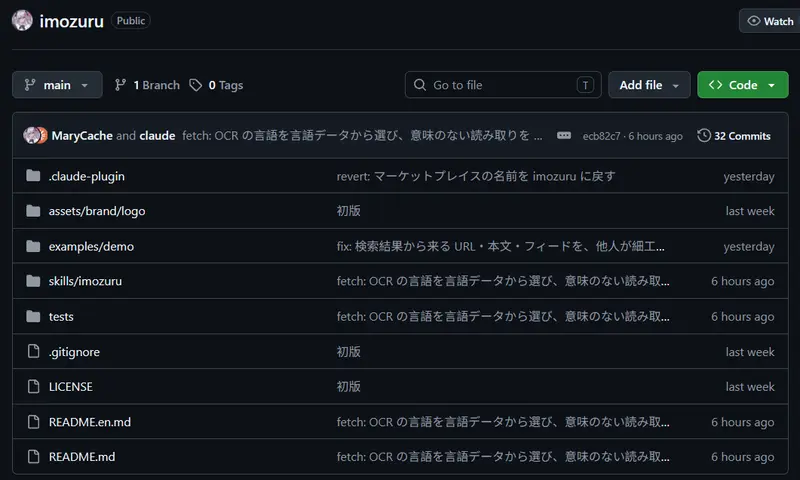Open the MaryCache author link
This screenshot has width=800, height=480.
tap(82, 136)
